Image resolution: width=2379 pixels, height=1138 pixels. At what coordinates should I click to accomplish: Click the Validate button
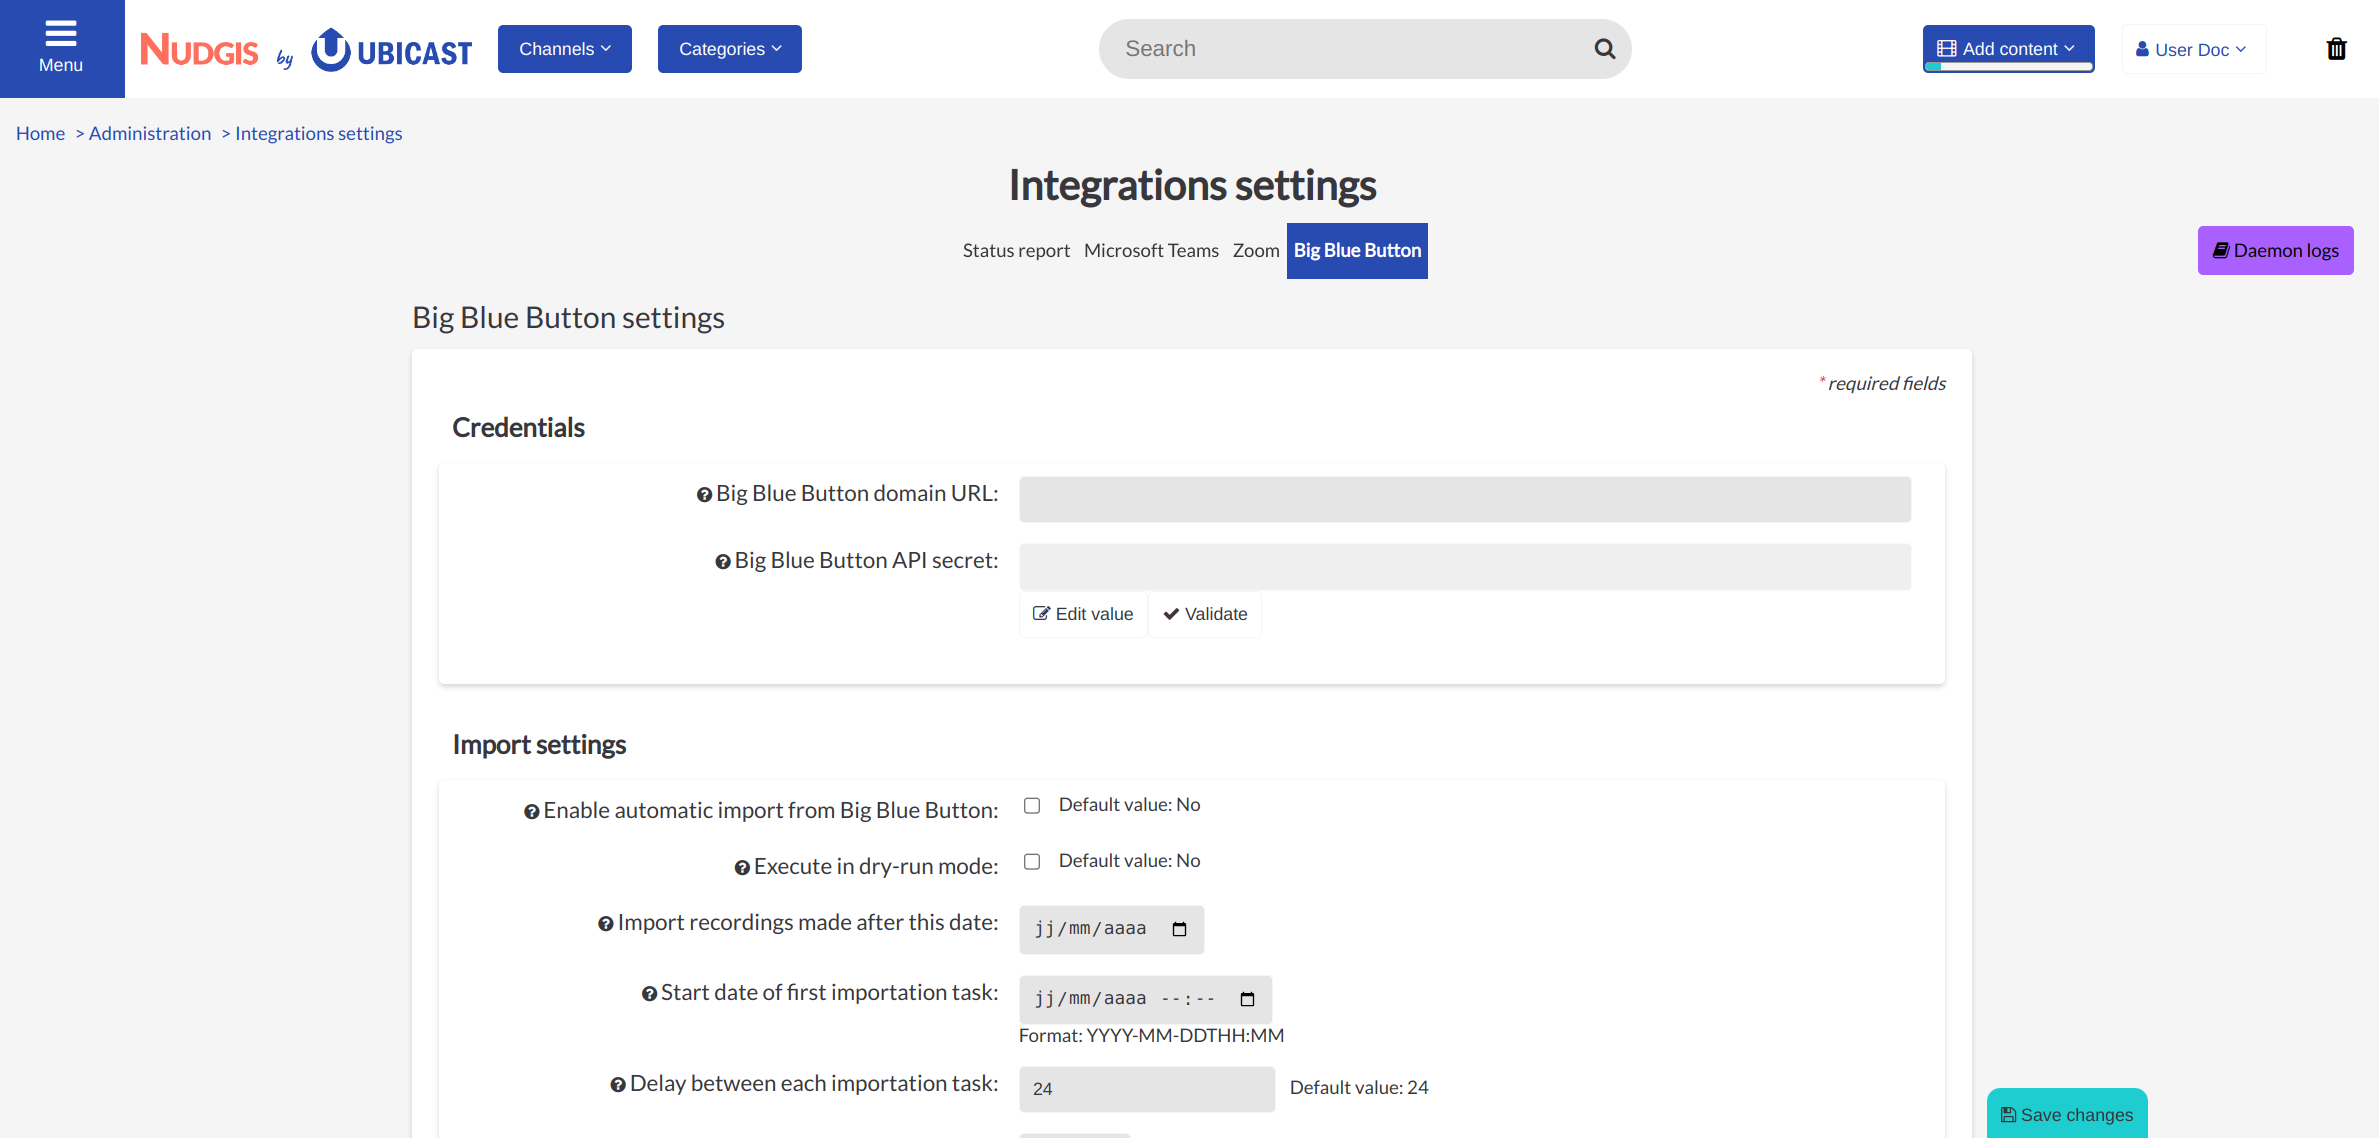(x=1205, y=614)
